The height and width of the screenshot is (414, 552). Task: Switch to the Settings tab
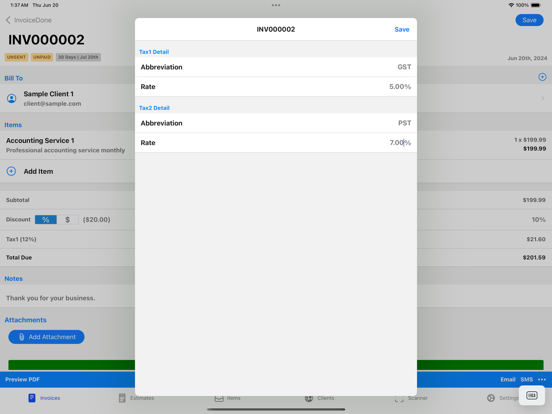point(503,398)
